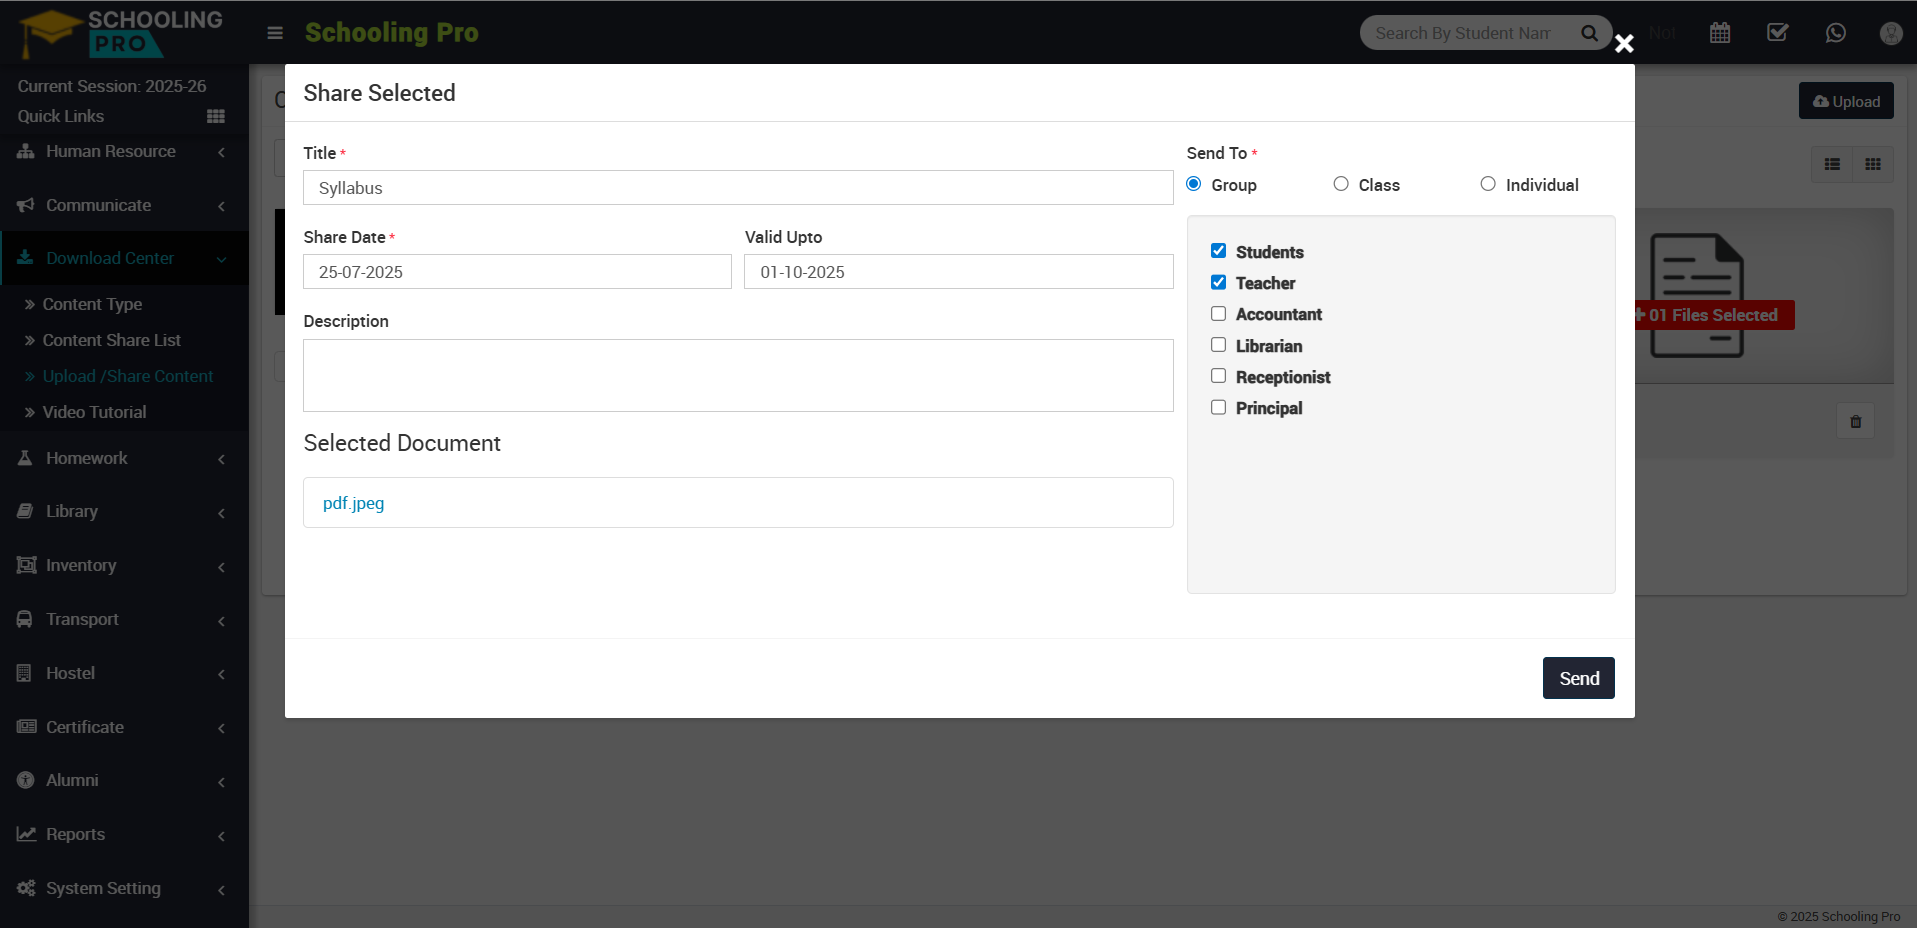Close the Share Selected dialog
The height and width of the screenshot is (928, 1917).
(x=1624, y=44)
